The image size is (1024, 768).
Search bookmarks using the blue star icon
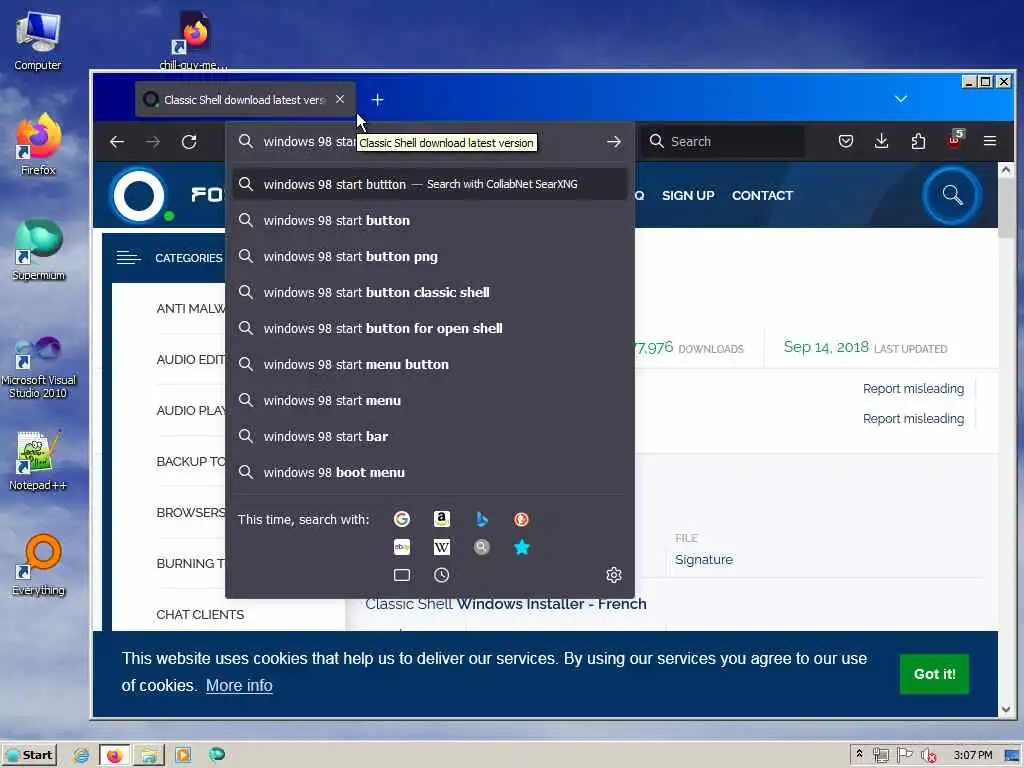click(x=521, y=547)
